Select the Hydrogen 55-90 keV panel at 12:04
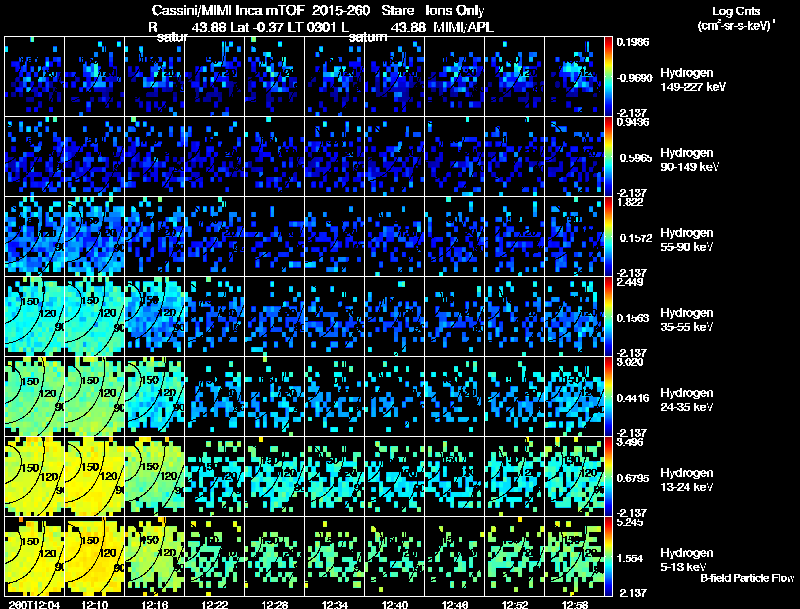The width and height of the screenshot is (800, 609). [x=34, y=237]
